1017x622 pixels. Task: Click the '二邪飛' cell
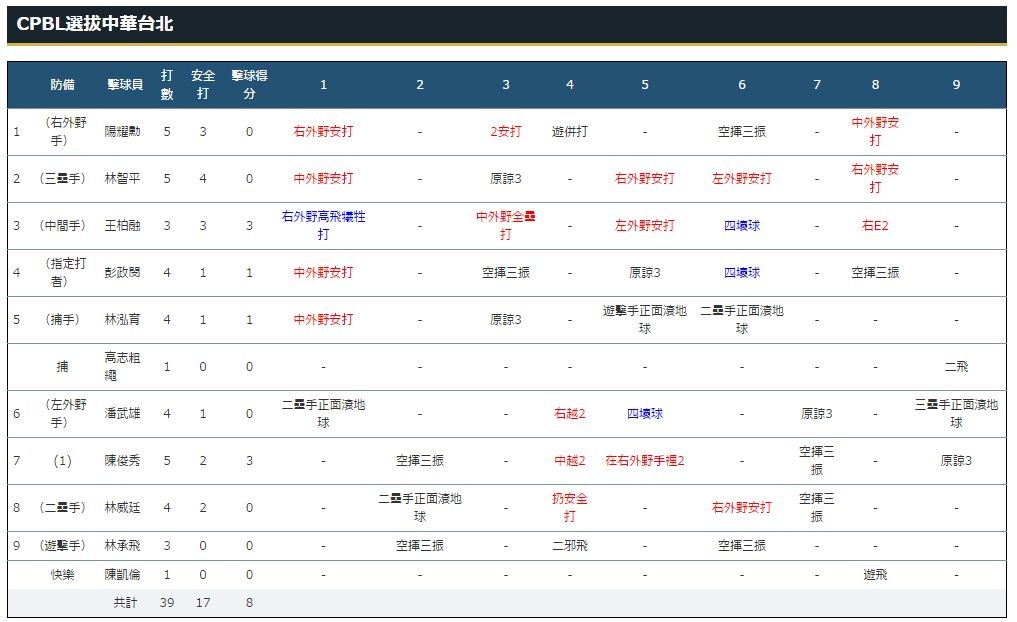pos(569,545)
